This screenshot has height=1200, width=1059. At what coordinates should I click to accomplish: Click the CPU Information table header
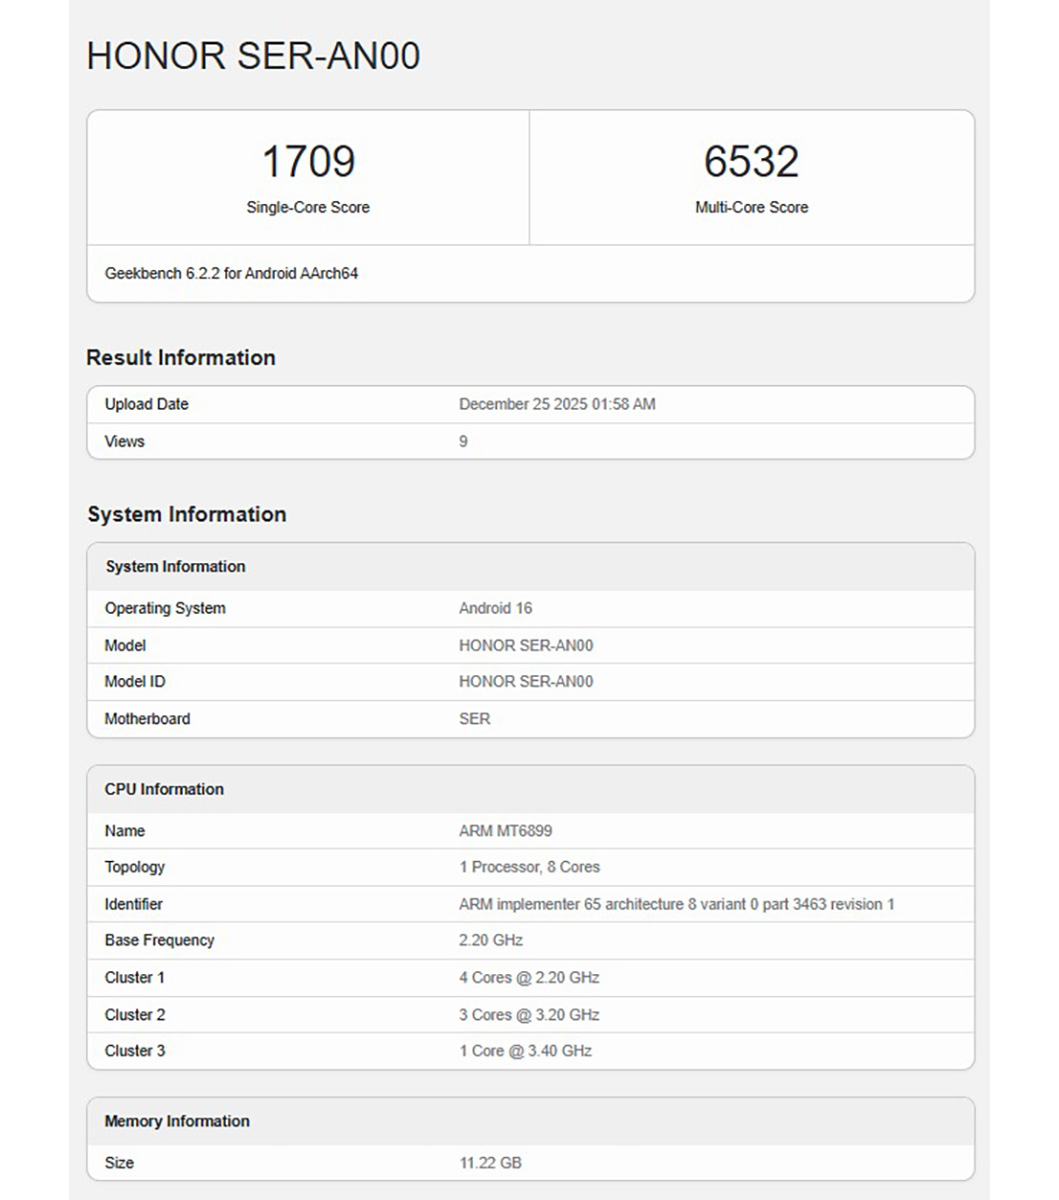pos(164,789)
